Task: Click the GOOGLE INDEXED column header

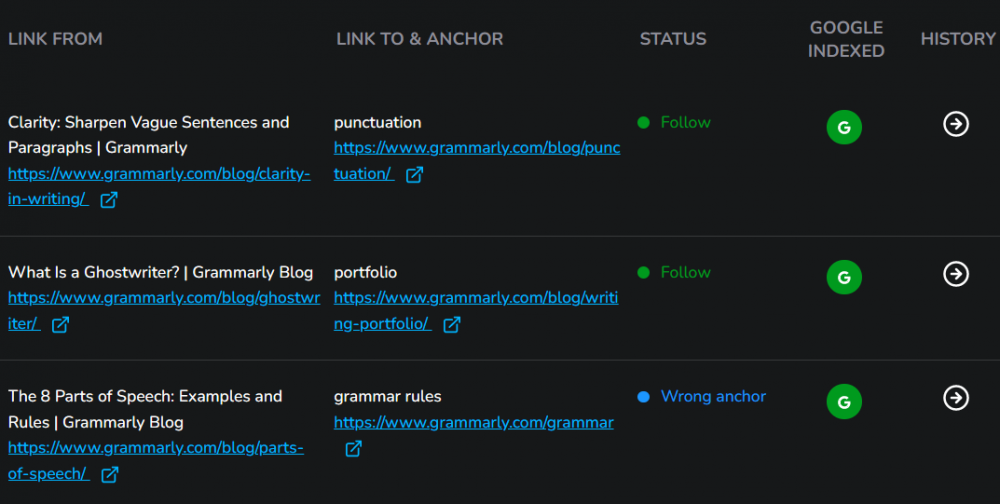Action: point(846,39)
